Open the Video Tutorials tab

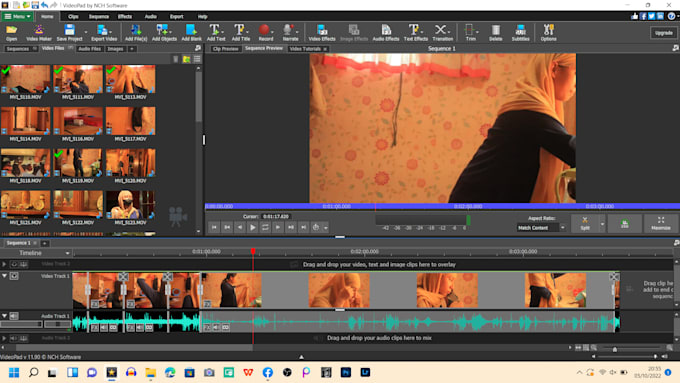305,49
